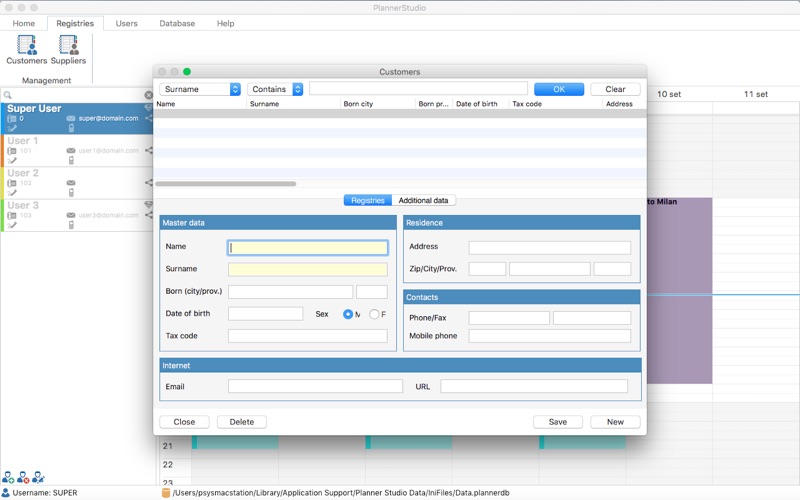Screen dimensions: 800x500
Task: Sort by Tax code column header
Action: pyautogui.click(x=556, y=104)
